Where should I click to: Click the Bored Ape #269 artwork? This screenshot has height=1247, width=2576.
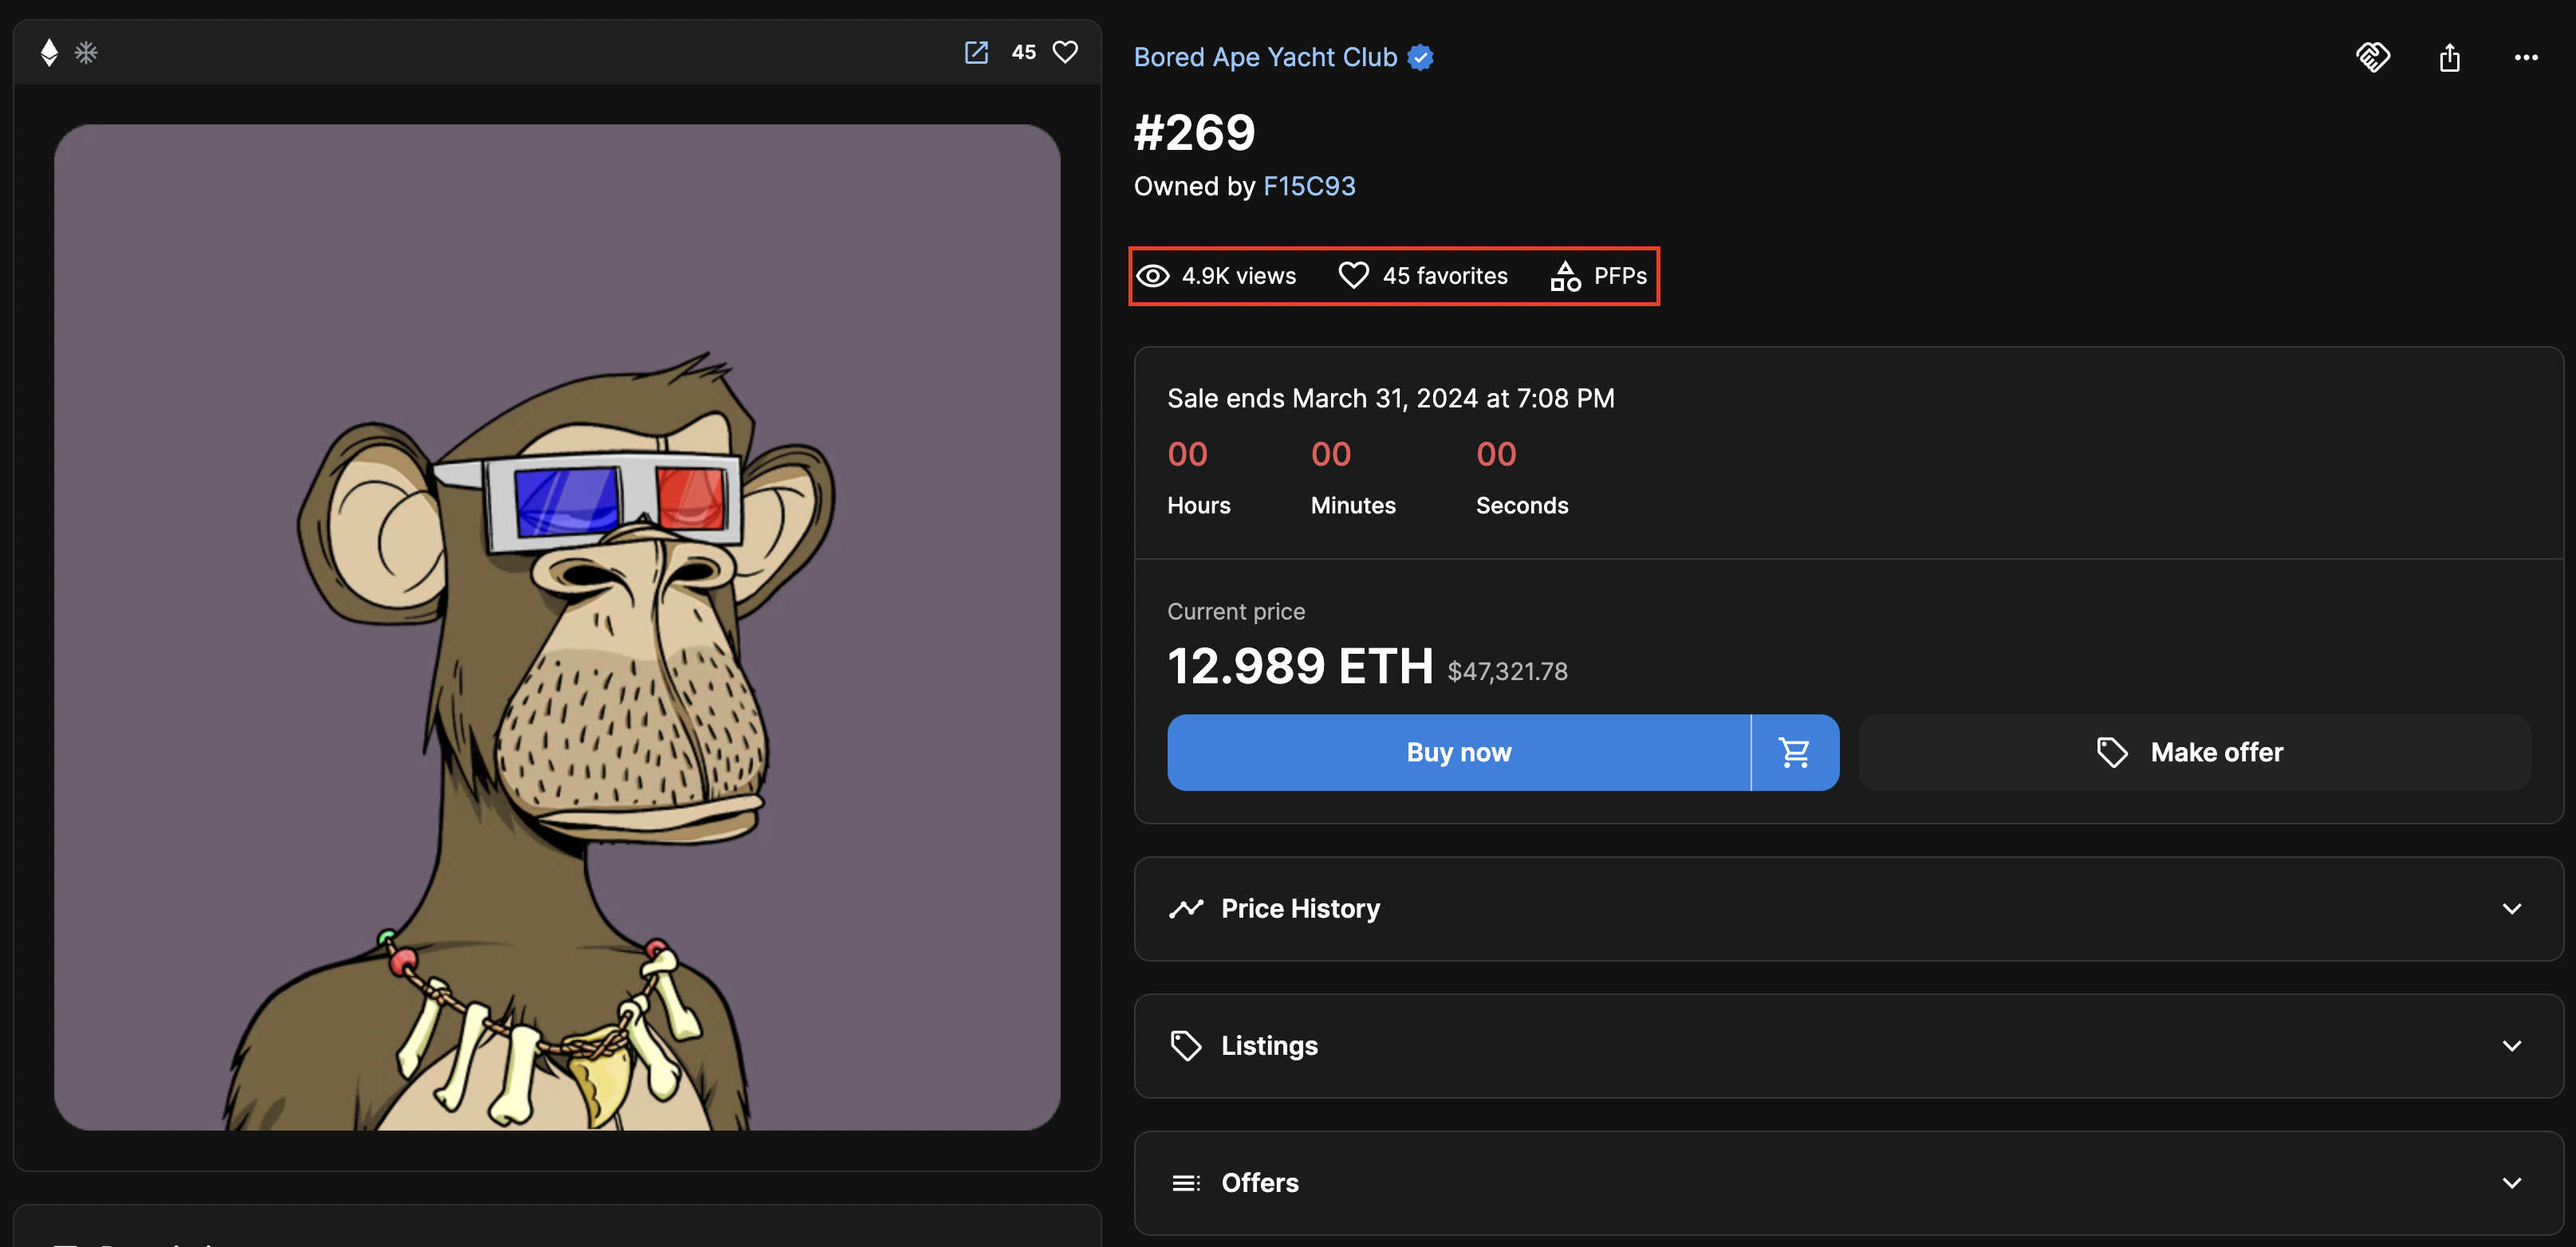pos(557,627)
